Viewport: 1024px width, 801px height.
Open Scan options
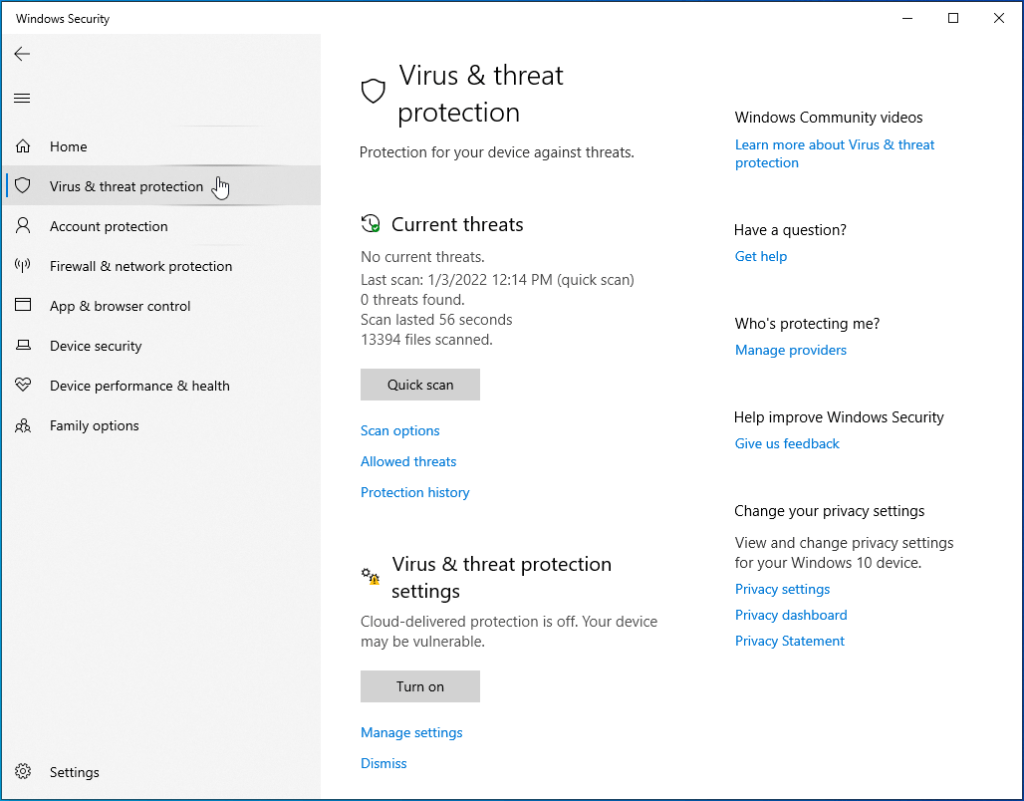(399, 430)
